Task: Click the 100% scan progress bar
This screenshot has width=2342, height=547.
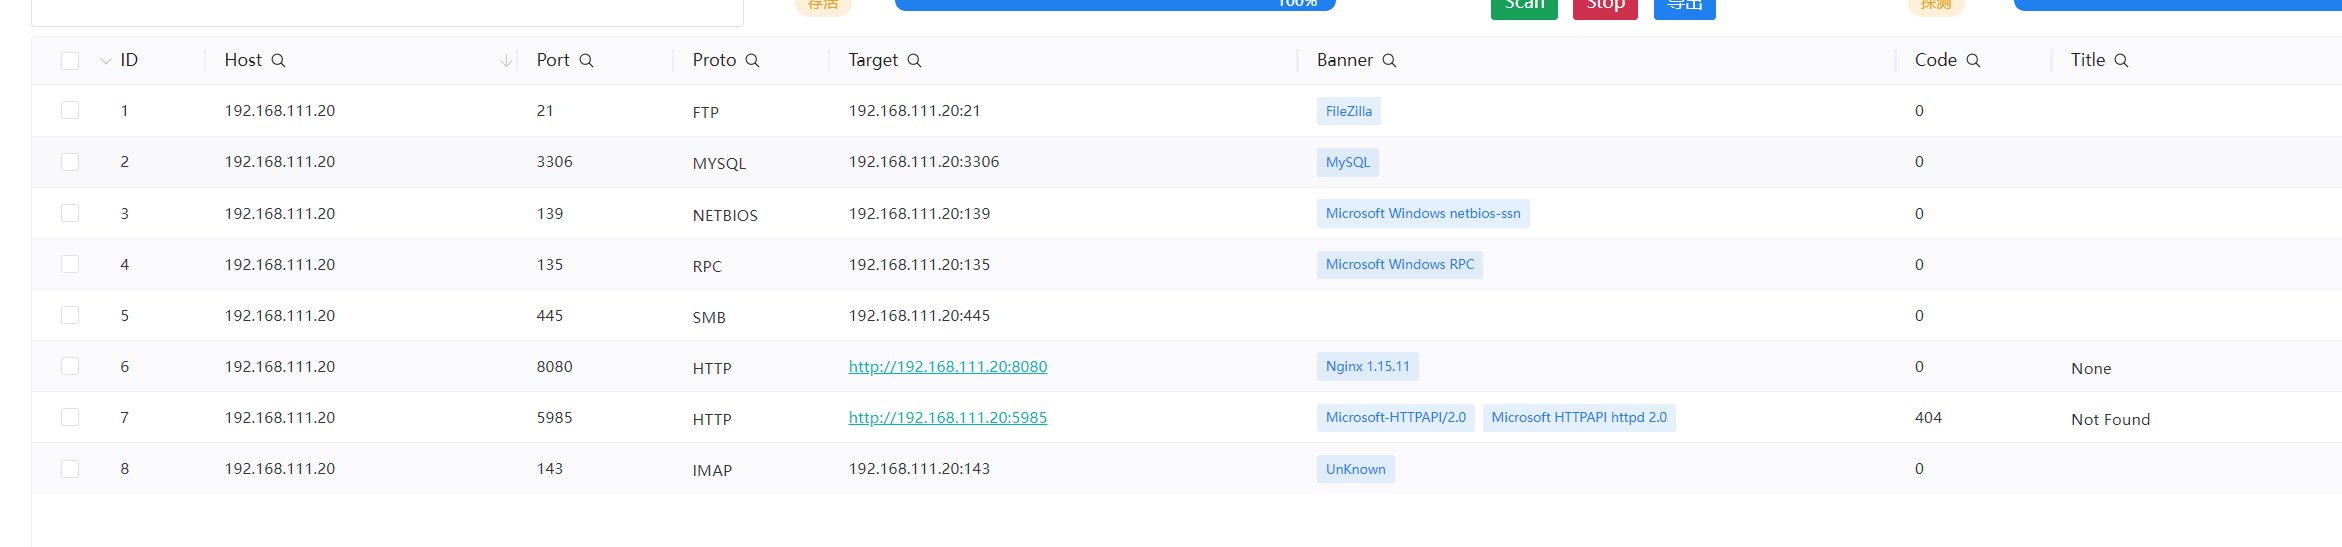Action: click(x=1115, y=4)
